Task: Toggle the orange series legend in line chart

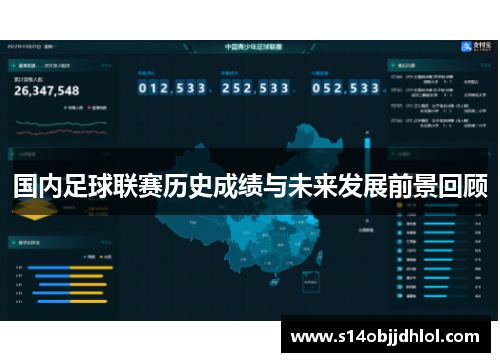Action: pos(97,108)
